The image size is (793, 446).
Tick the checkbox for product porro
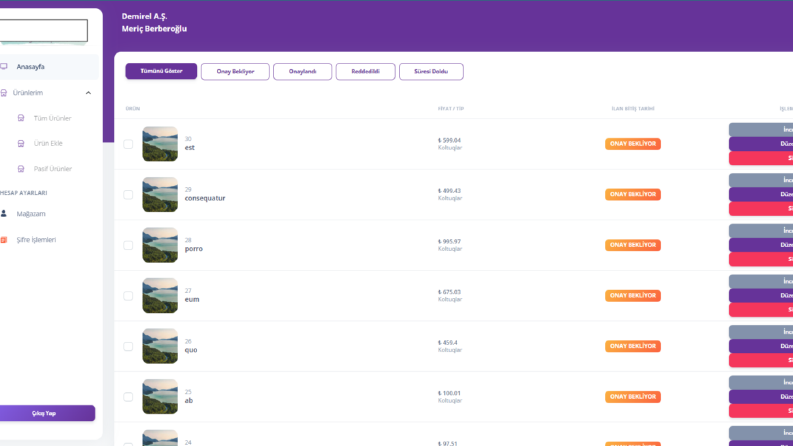[x=128, y=245]
